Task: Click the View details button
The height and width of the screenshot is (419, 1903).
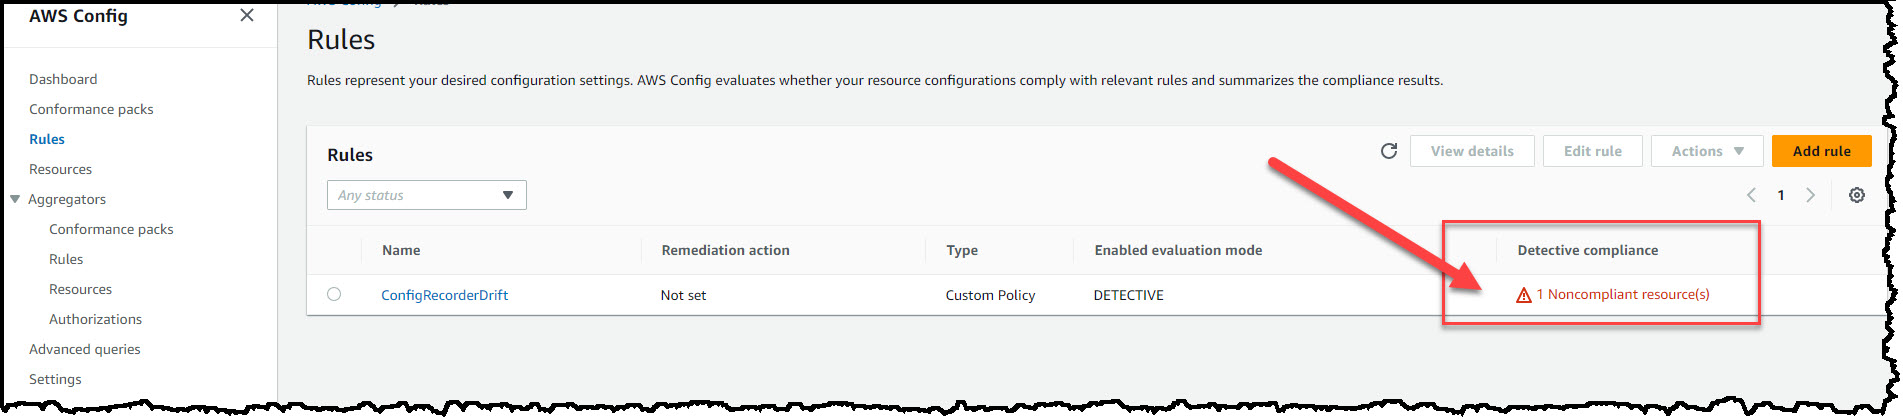Action: (1472, 151)
